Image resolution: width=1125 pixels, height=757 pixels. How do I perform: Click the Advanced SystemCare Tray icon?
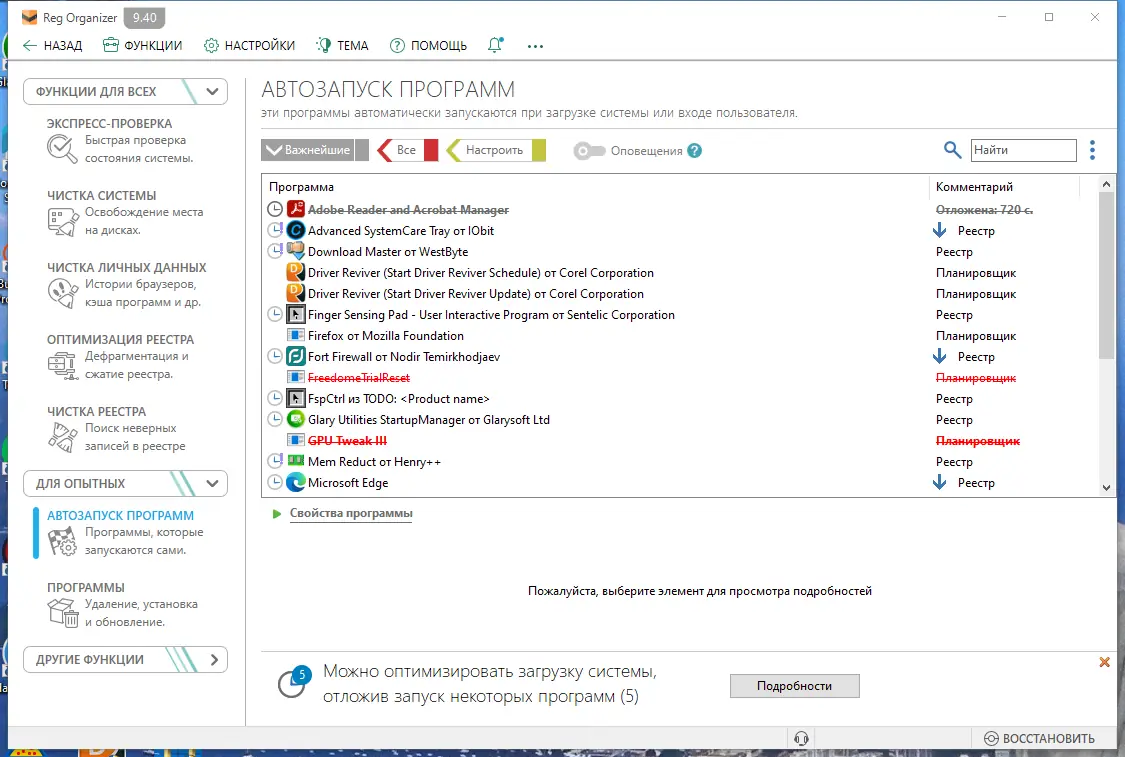coord(296,230)
